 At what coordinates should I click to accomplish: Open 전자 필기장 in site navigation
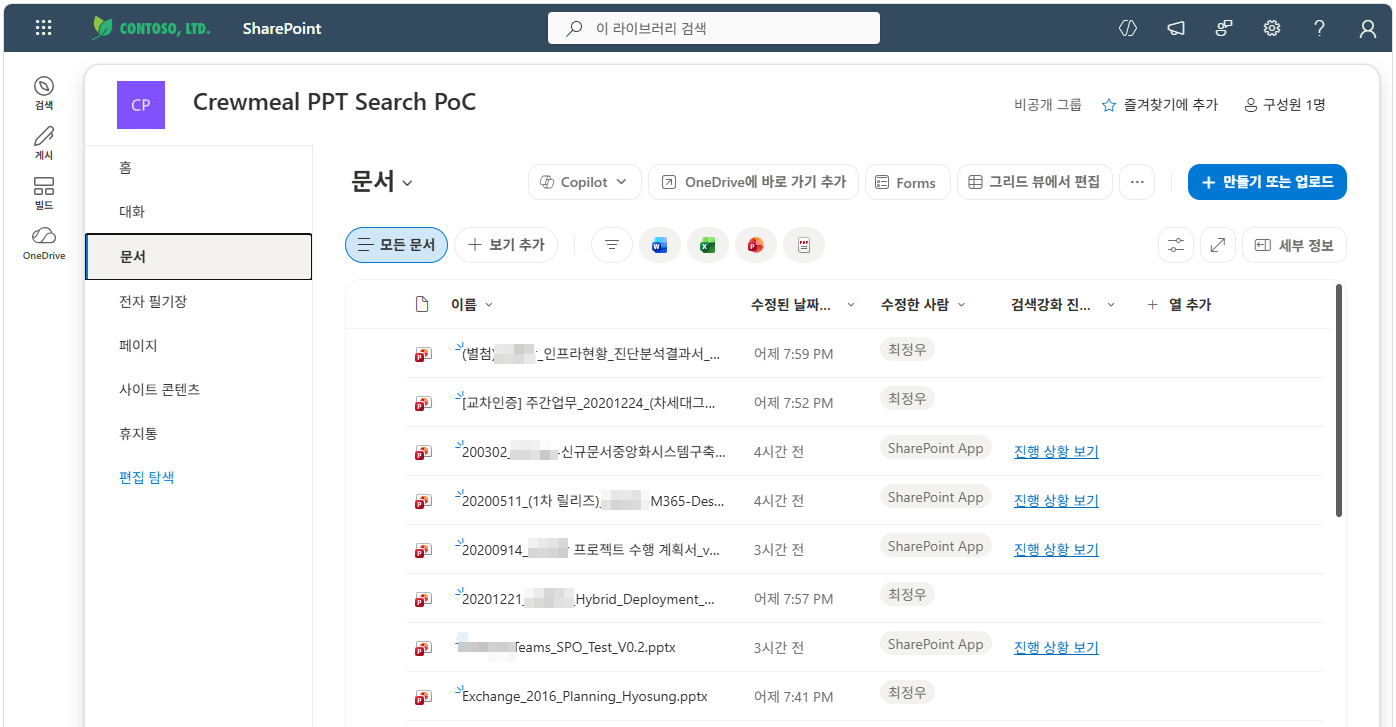198,301
